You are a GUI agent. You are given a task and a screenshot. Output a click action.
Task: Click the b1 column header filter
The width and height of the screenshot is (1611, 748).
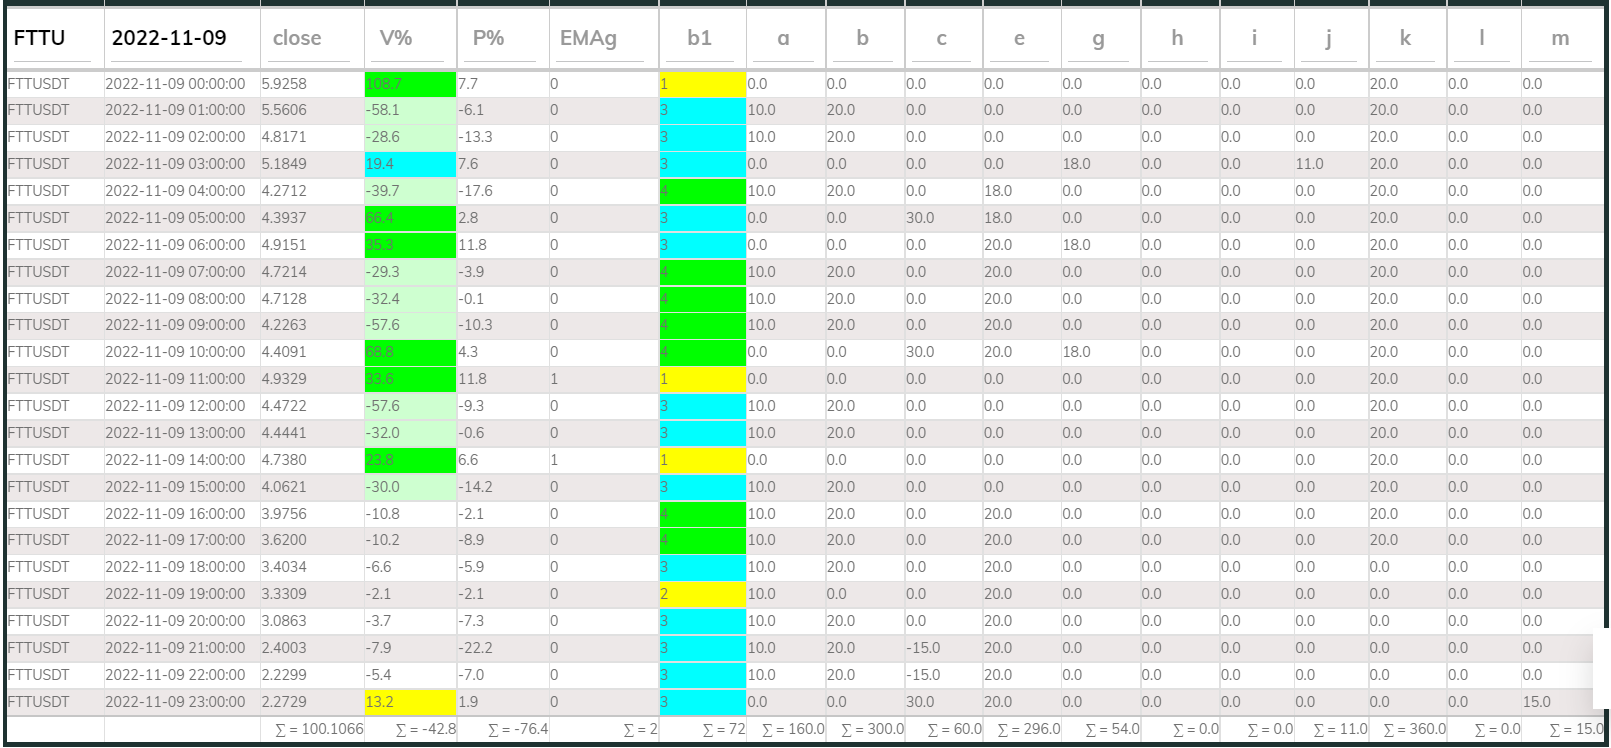[x=702, y=39]
